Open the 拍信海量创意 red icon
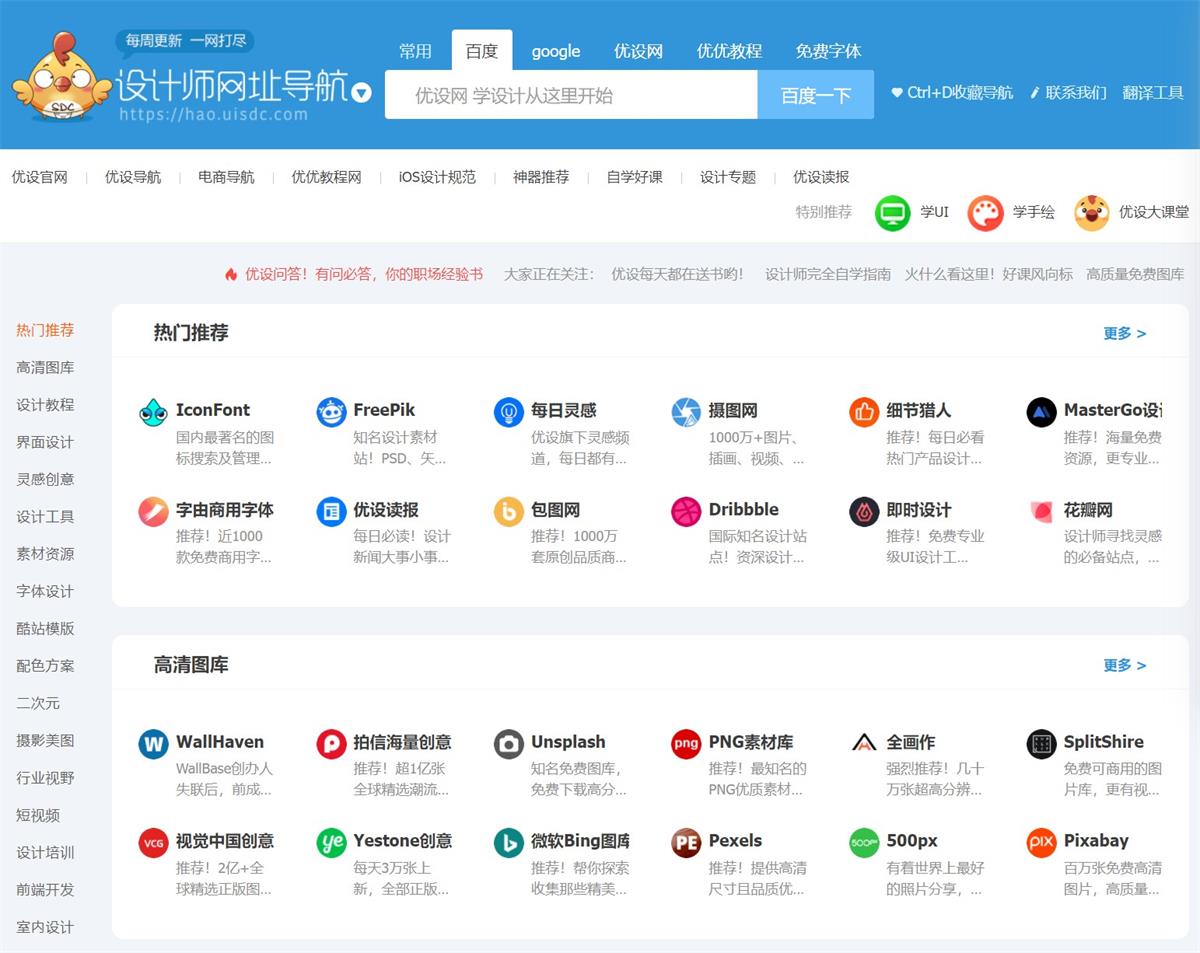The height and width of the screenshot is (953, 1200). pos(331,744)
